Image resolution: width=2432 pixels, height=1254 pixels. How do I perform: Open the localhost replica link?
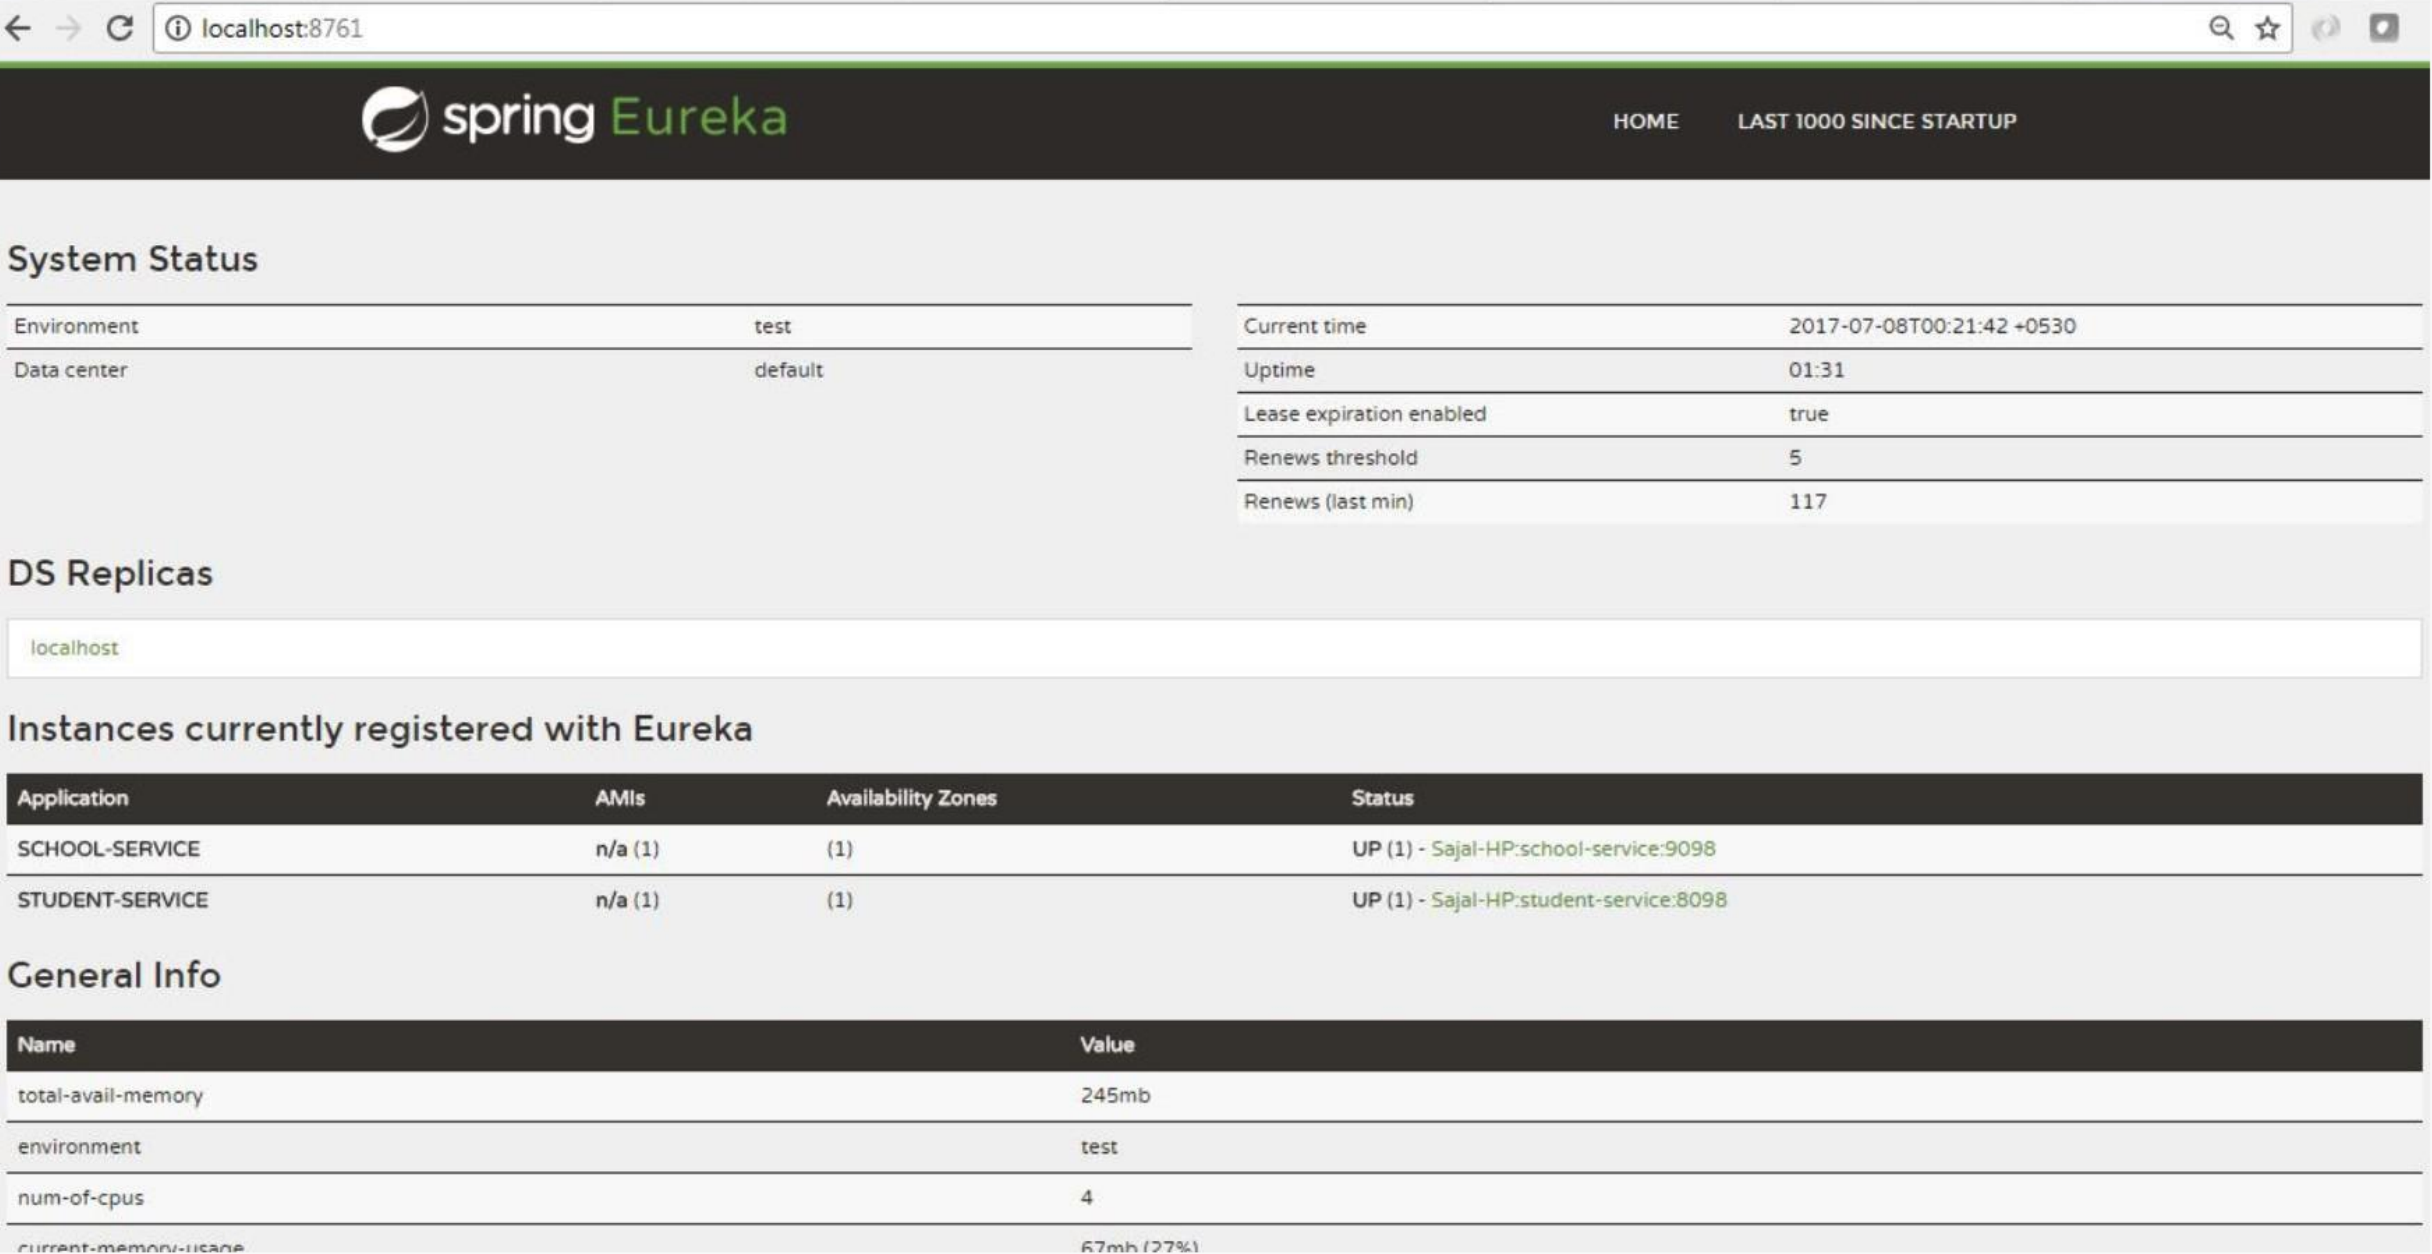tap(74, 648)
